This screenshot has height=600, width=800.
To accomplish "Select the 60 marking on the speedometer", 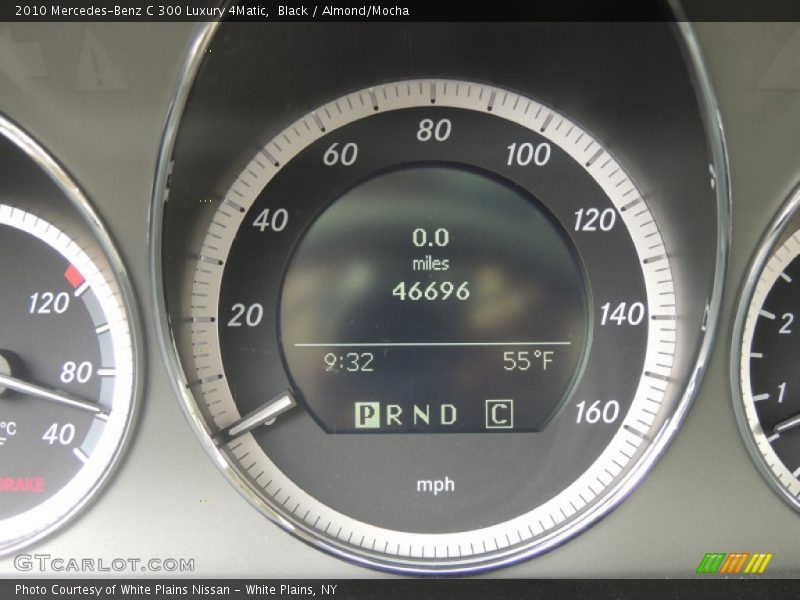I will point(340,154).
